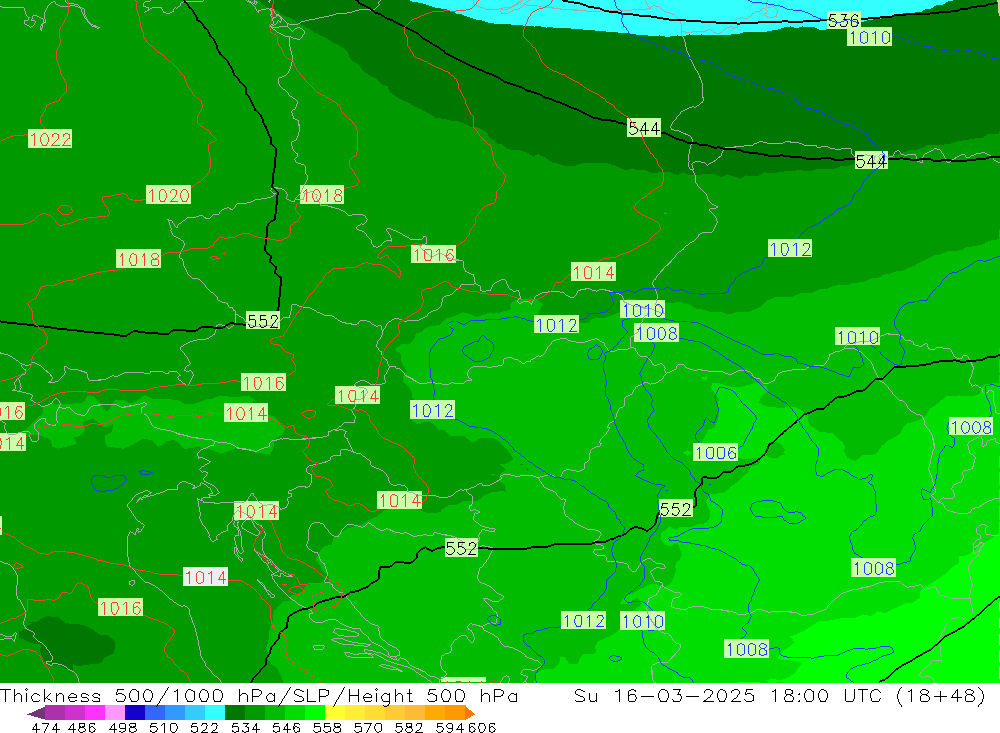
Task: Click the legend value 498
Action: [123, 727]
